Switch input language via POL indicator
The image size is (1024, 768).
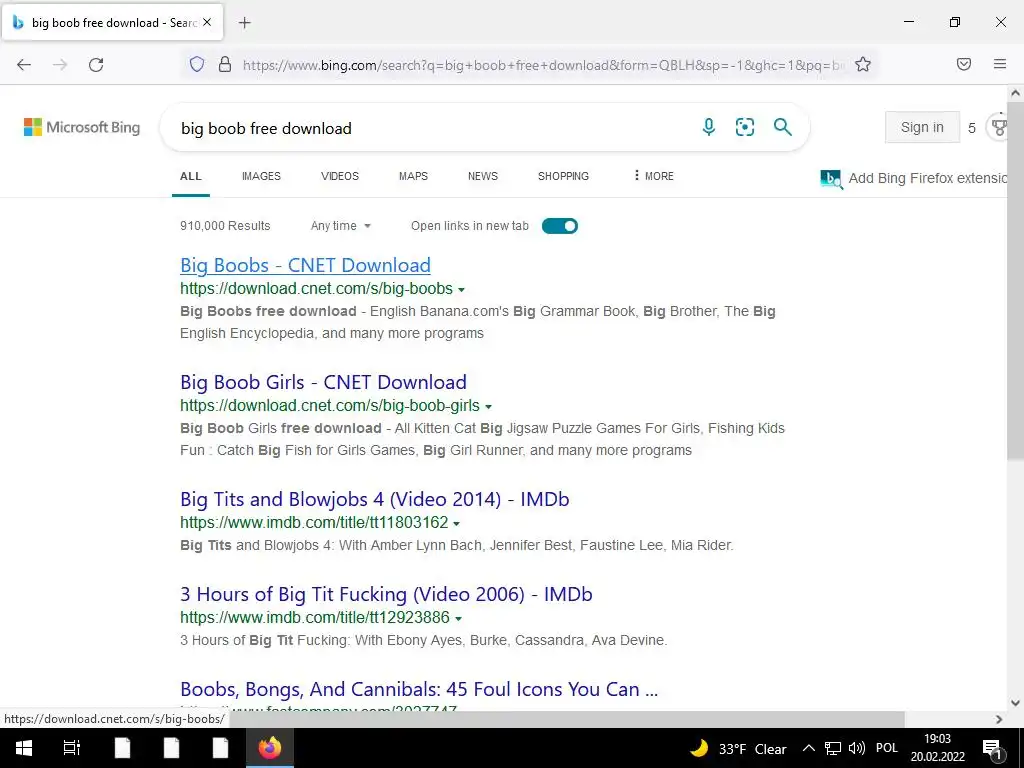point(887,748)
